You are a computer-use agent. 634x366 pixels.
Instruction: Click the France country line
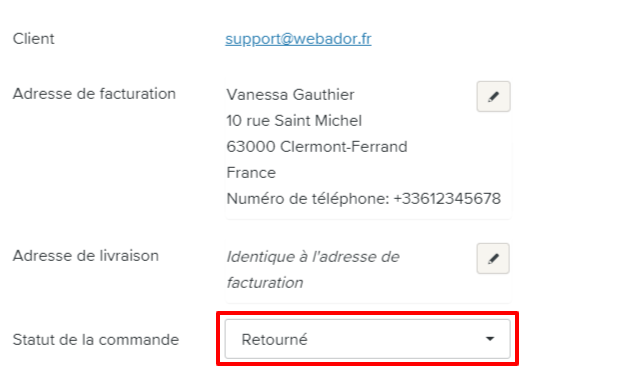(x=251, y=173)
